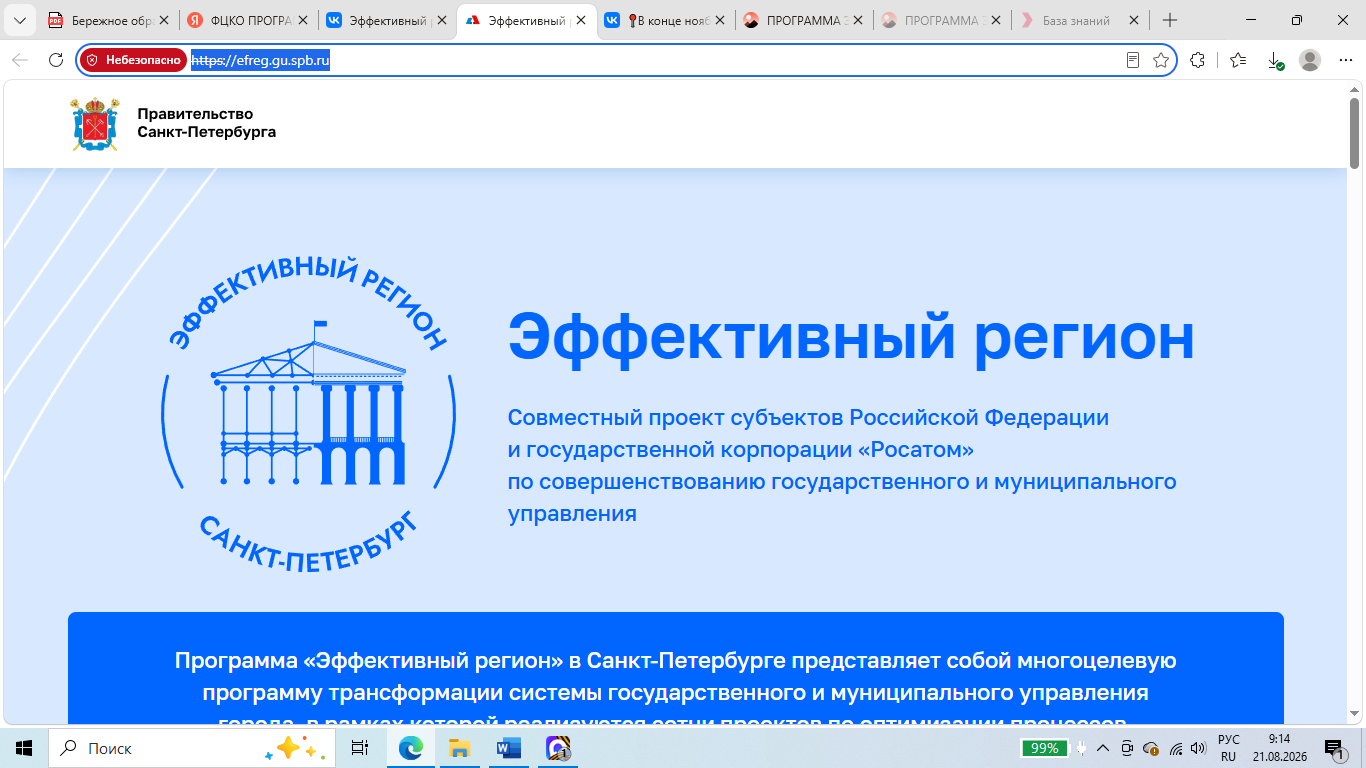Go back to the previous page
The image size is (1366, 768).
pyautogui.click(x=20, y=60)
